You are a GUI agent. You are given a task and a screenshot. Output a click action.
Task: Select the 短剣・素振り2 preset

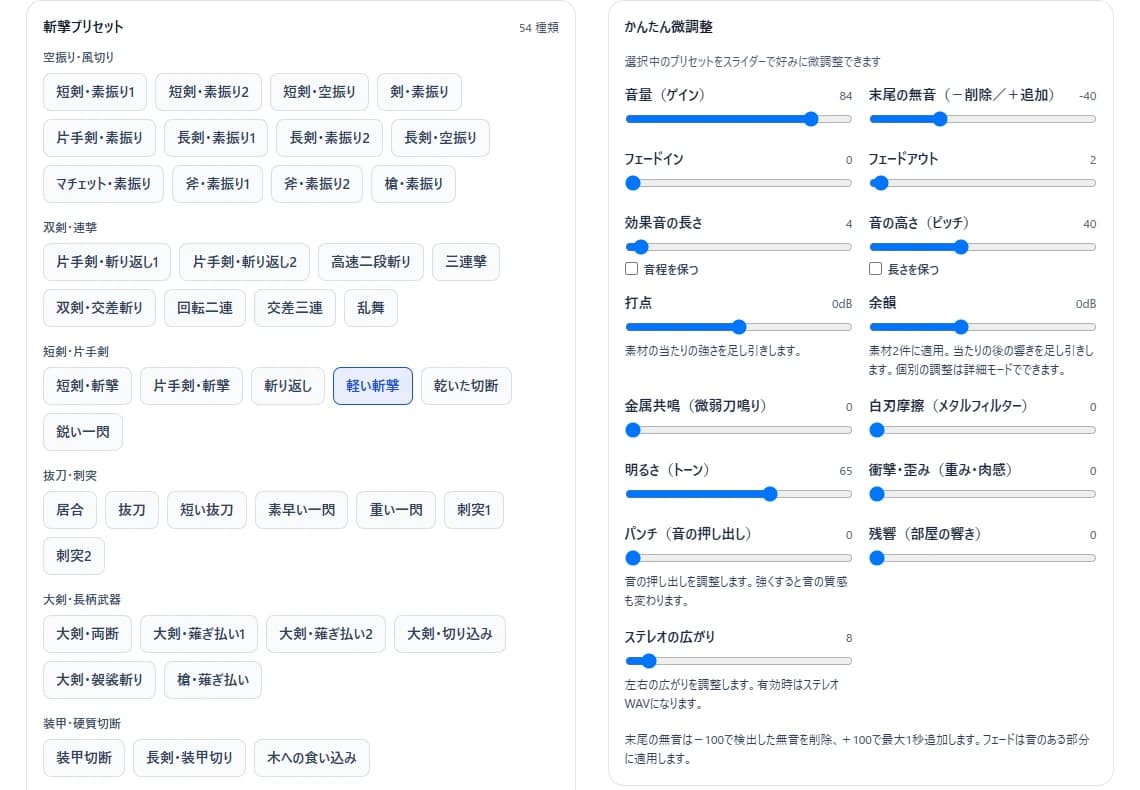tap(208, 92)
